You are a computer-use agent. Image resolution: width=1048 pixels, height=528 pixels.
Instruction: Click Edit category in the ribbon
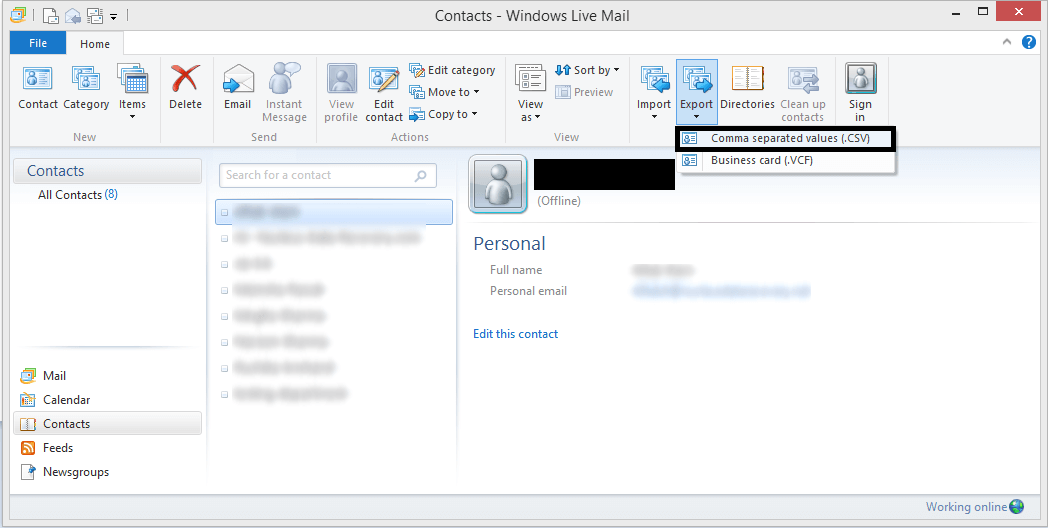point(452,70)
